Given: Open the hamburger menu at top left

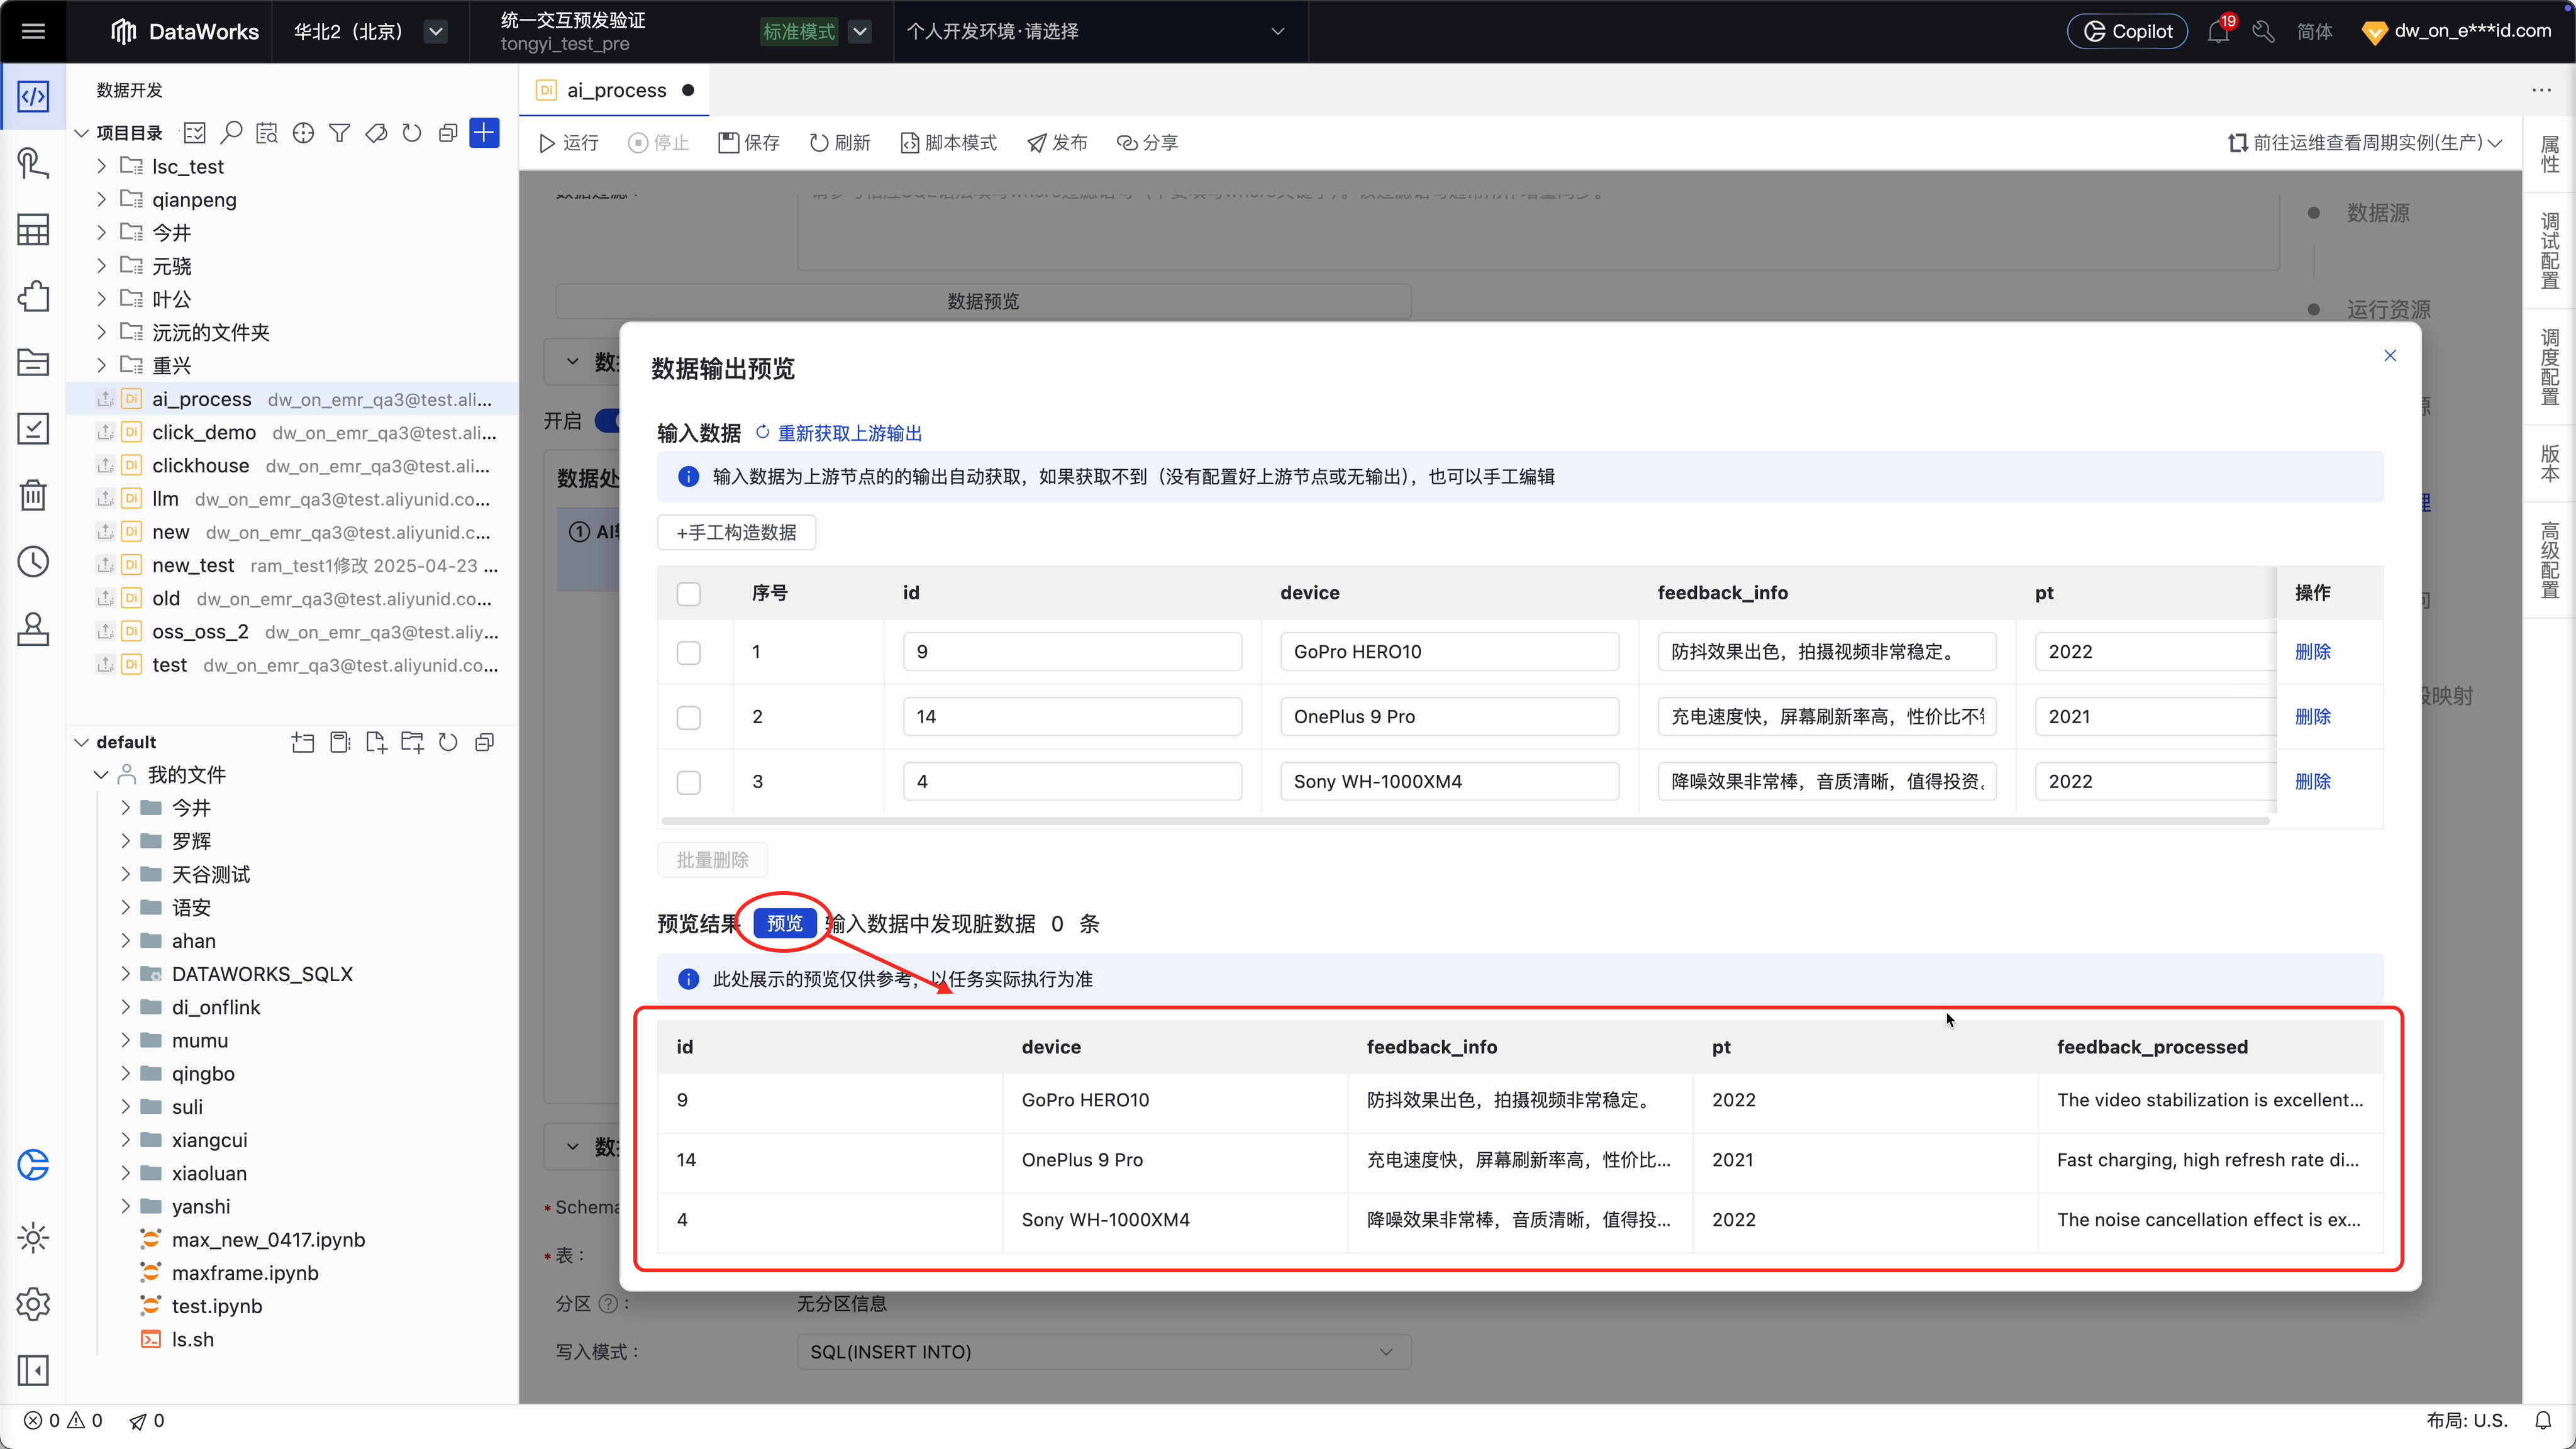Looking at the screenshot, I should pyautogui.click(x=33, y=31).
